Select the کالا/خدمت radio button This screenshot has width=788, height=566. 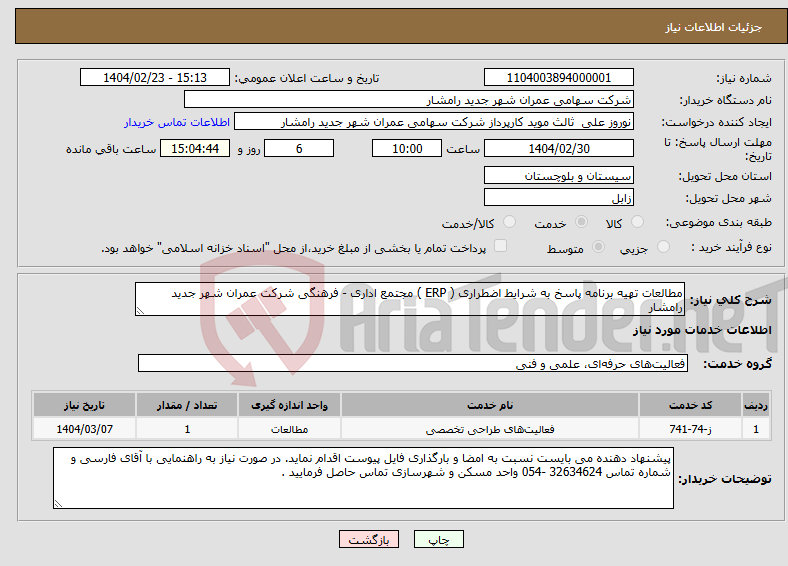point(510,222)
